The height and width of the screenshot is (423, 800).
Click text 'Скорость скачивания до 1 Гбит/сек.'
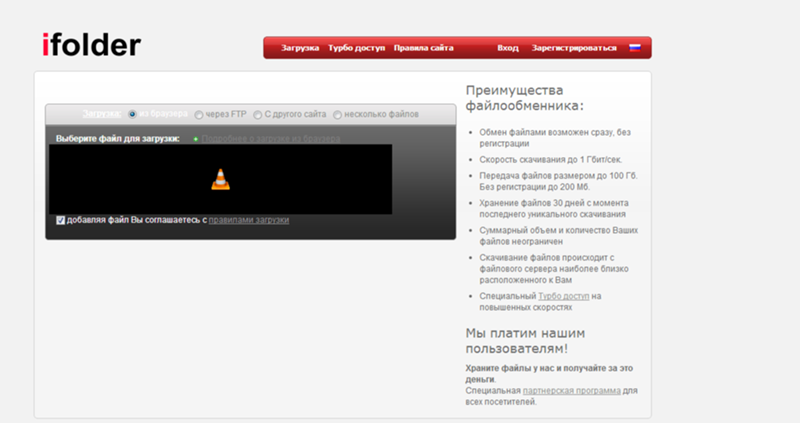pos(551,160)
